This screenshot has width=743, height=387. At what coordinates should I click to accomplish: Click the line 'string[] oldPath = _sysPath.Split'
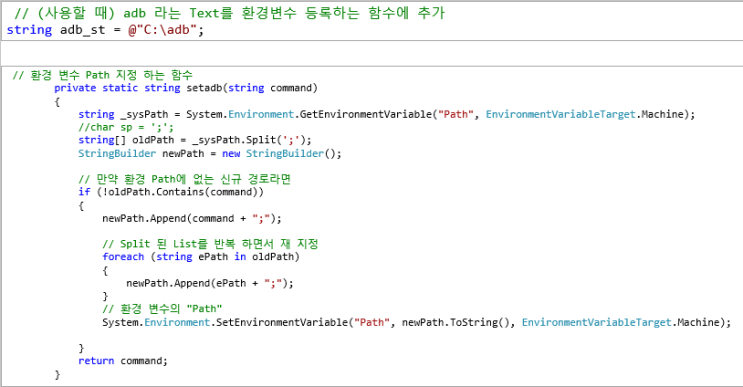click(195, 140)
